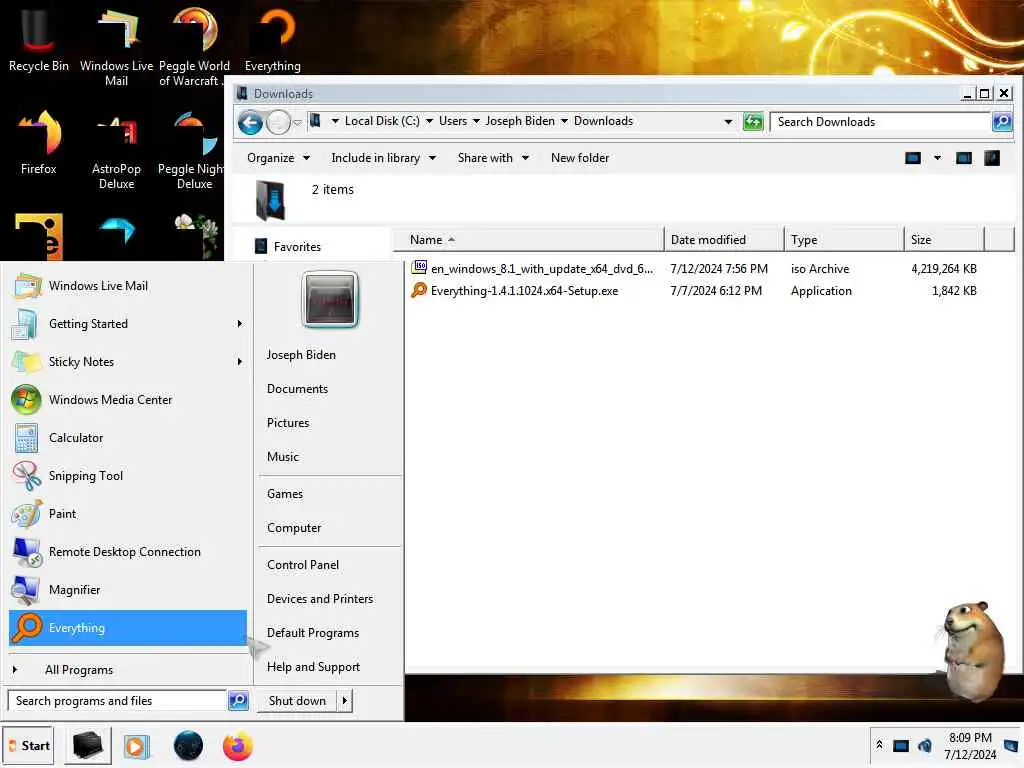Expand view options dropdown arrow

[937, 158]
